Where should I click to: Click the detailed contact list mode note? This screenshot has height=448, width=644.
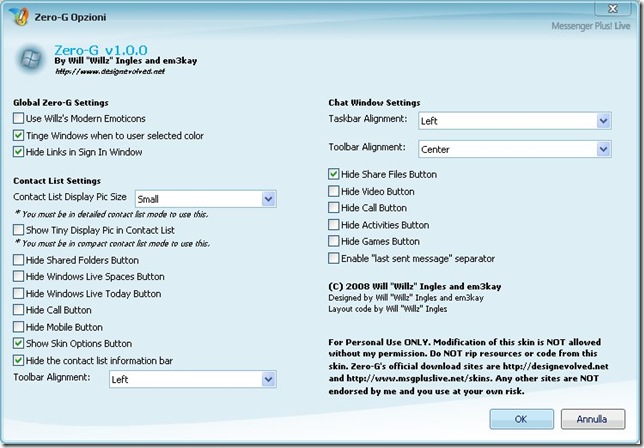111,214
